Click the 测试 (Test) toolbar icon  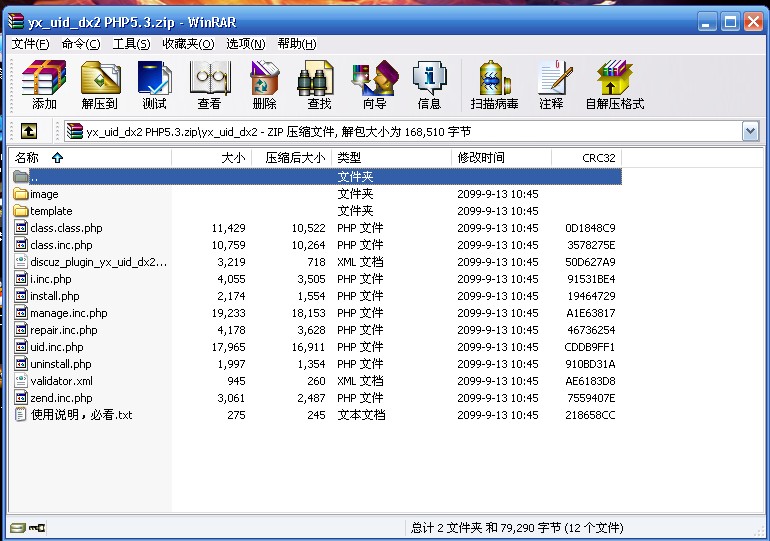[x=155, y=85]
